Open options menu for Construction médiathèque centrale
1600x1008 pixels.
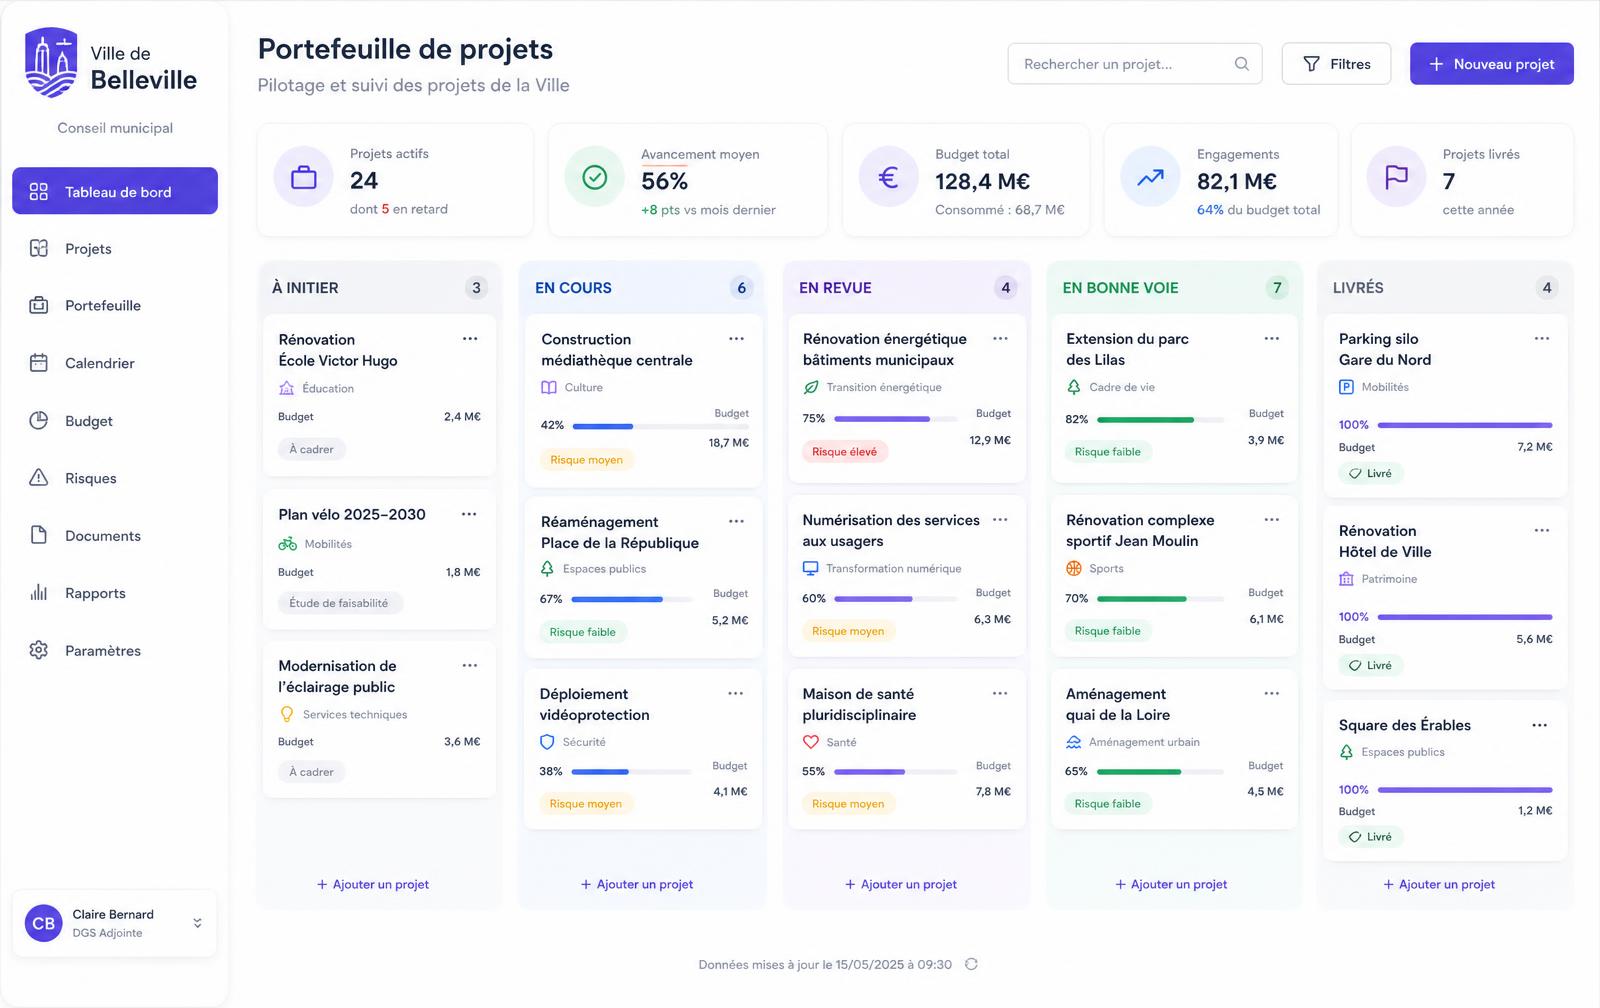click(736, 339)
